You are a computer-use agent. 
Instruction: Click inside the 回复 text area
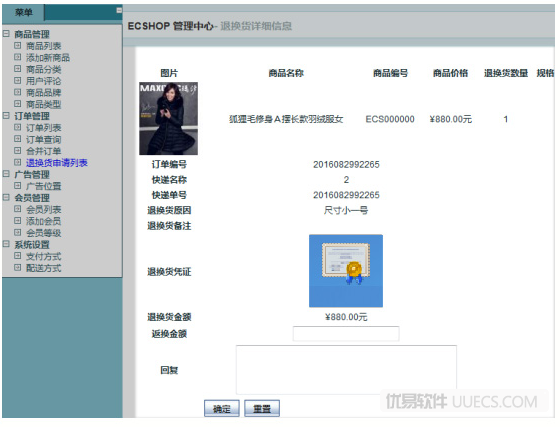pyautogui.click(x=346, y=369)
